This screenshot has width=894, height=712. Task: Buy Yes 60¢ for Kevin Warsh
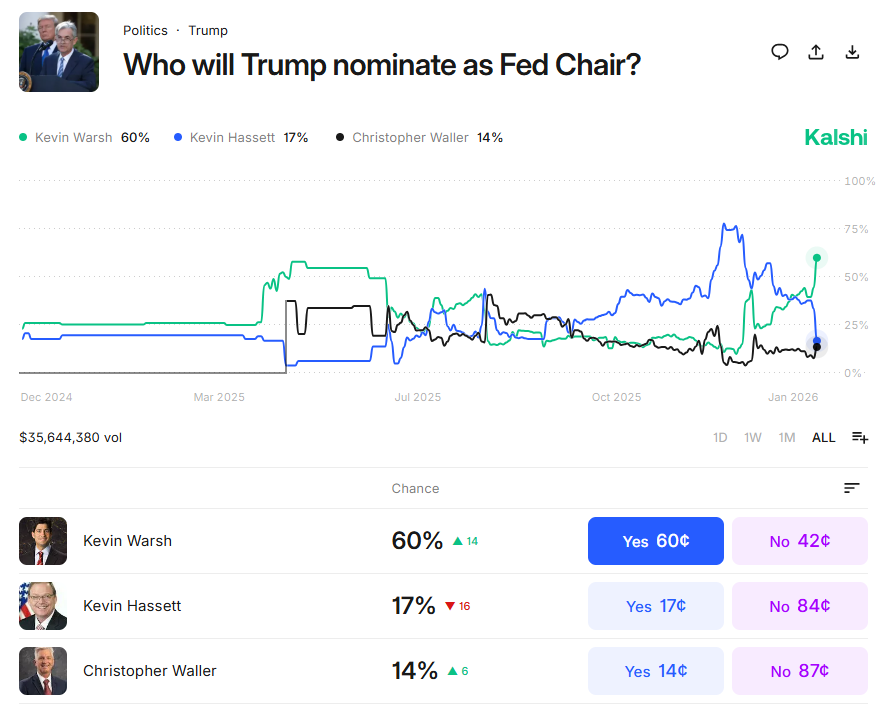655,541
